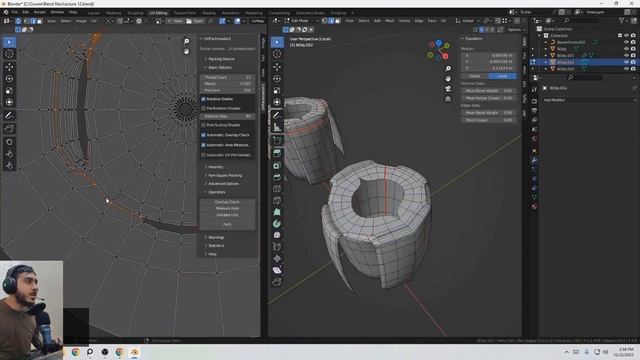Click the Add Modifier button

[589, 100]
